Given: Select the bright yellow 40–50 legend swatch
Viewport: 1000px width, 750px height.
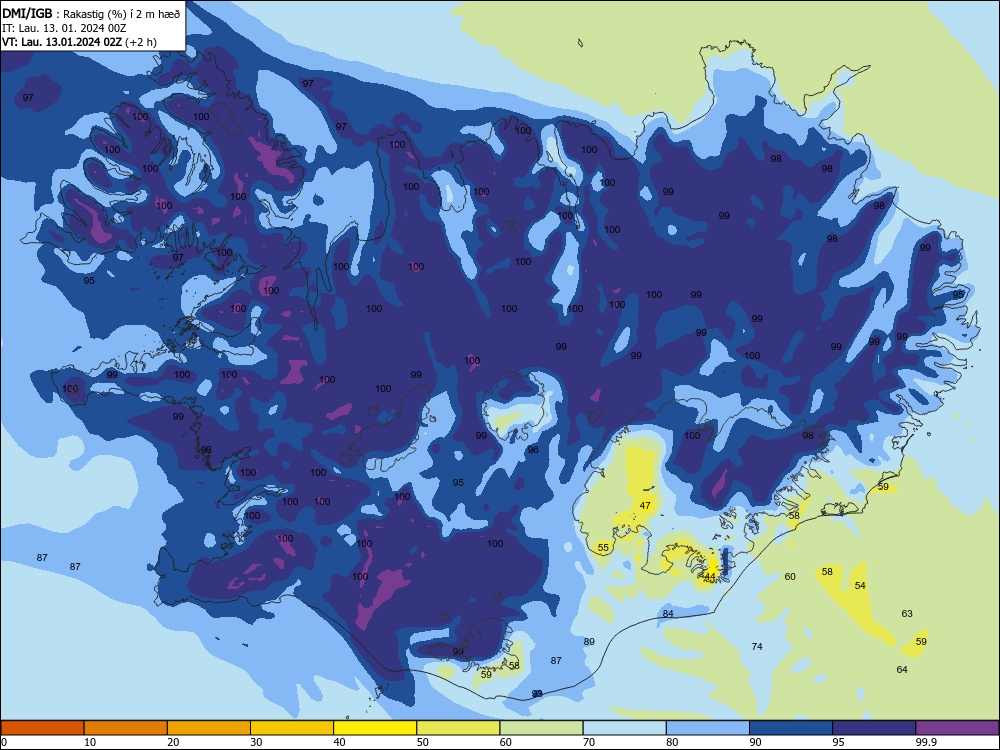Looking at the screenshot, I should click(375, 728).
